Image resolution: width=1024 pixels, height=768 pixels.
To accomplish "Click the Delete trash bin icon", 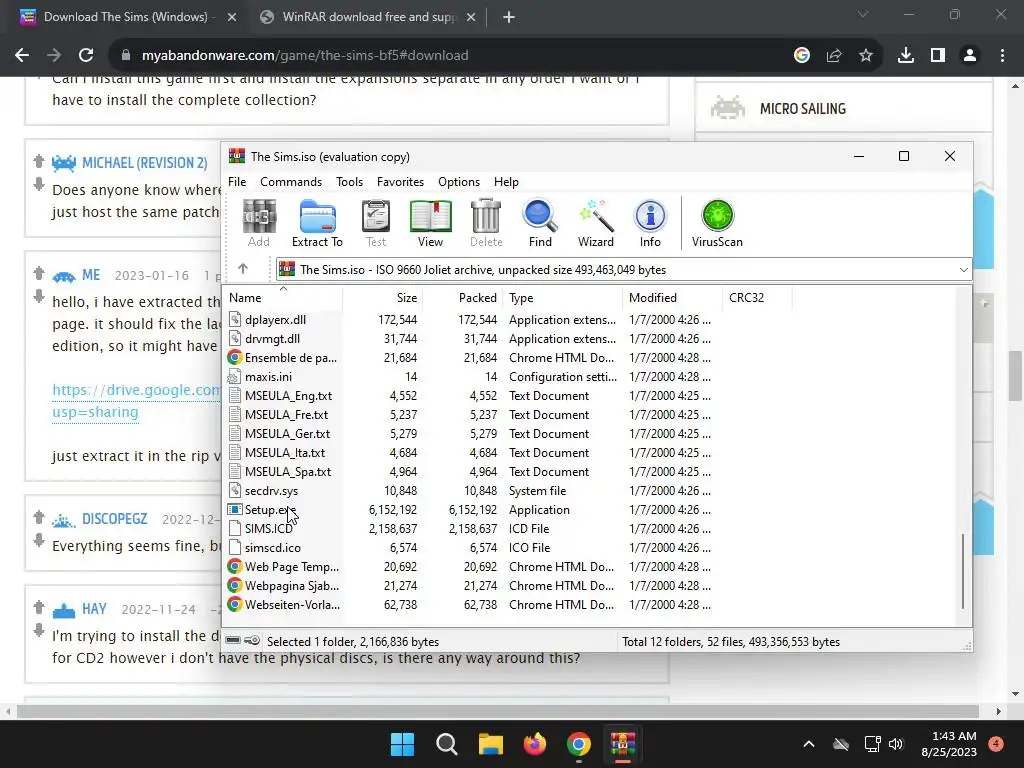I will click(486, 223).
